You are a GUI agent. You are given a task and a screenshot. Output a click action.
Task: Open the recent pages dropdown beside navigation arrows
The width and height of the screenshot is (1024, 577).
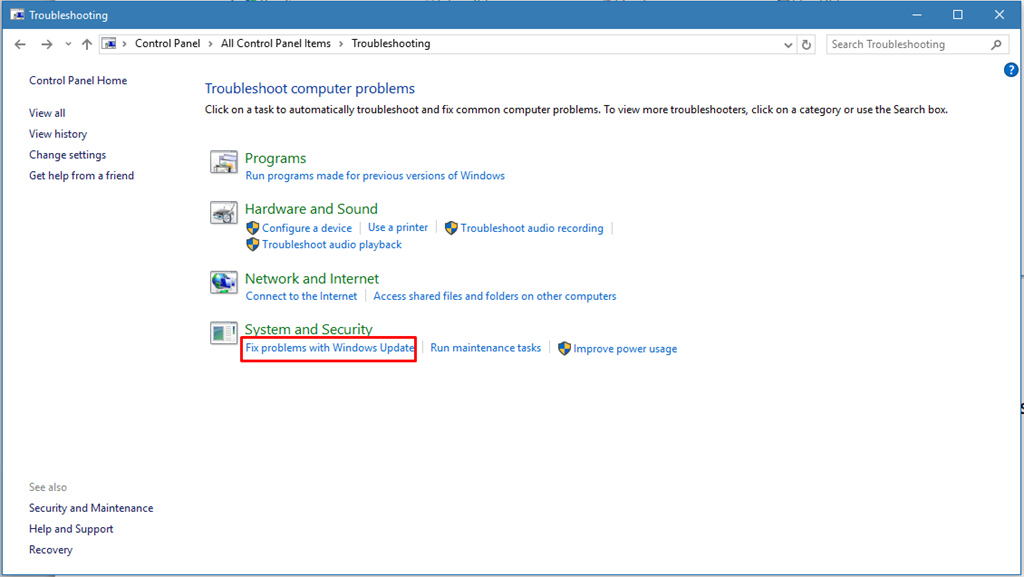click(x=67, y=44)
